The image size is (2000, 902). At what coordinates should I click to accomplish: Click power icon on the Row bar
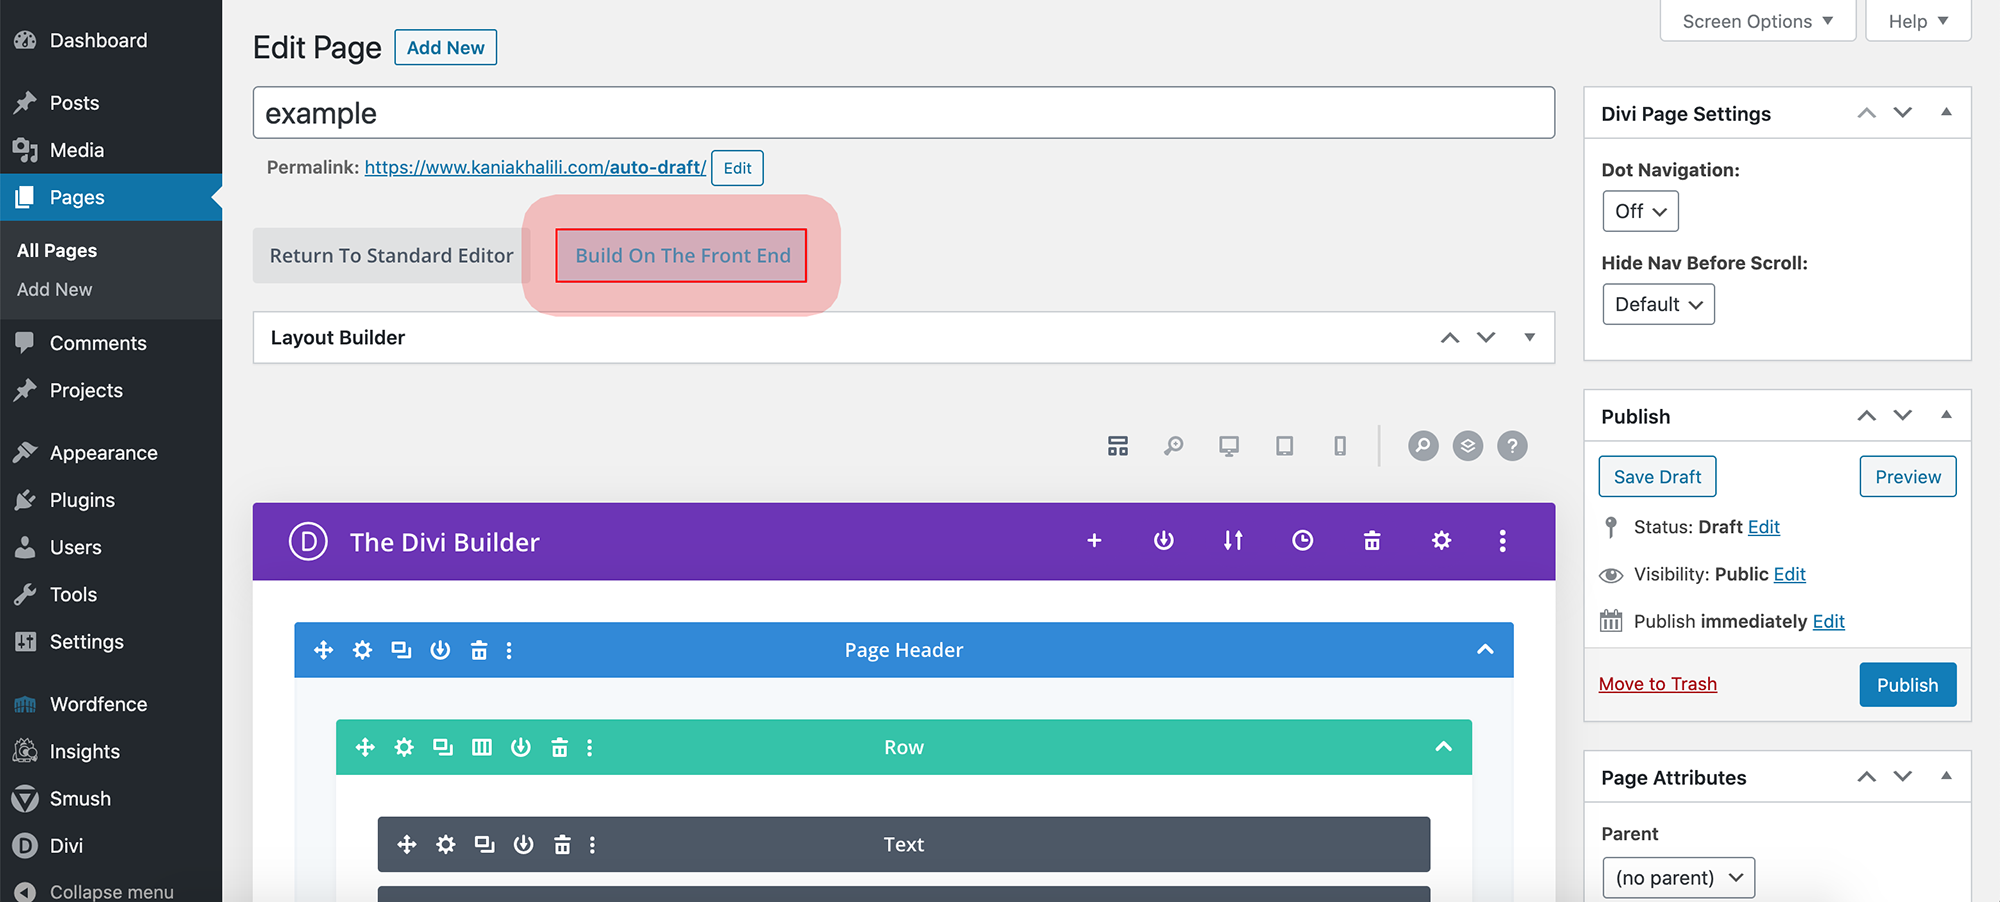(520, 747)
